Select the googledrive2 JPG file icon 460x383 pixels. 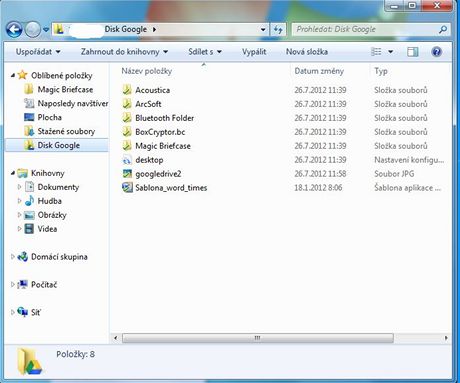click(x=127, y=174)
